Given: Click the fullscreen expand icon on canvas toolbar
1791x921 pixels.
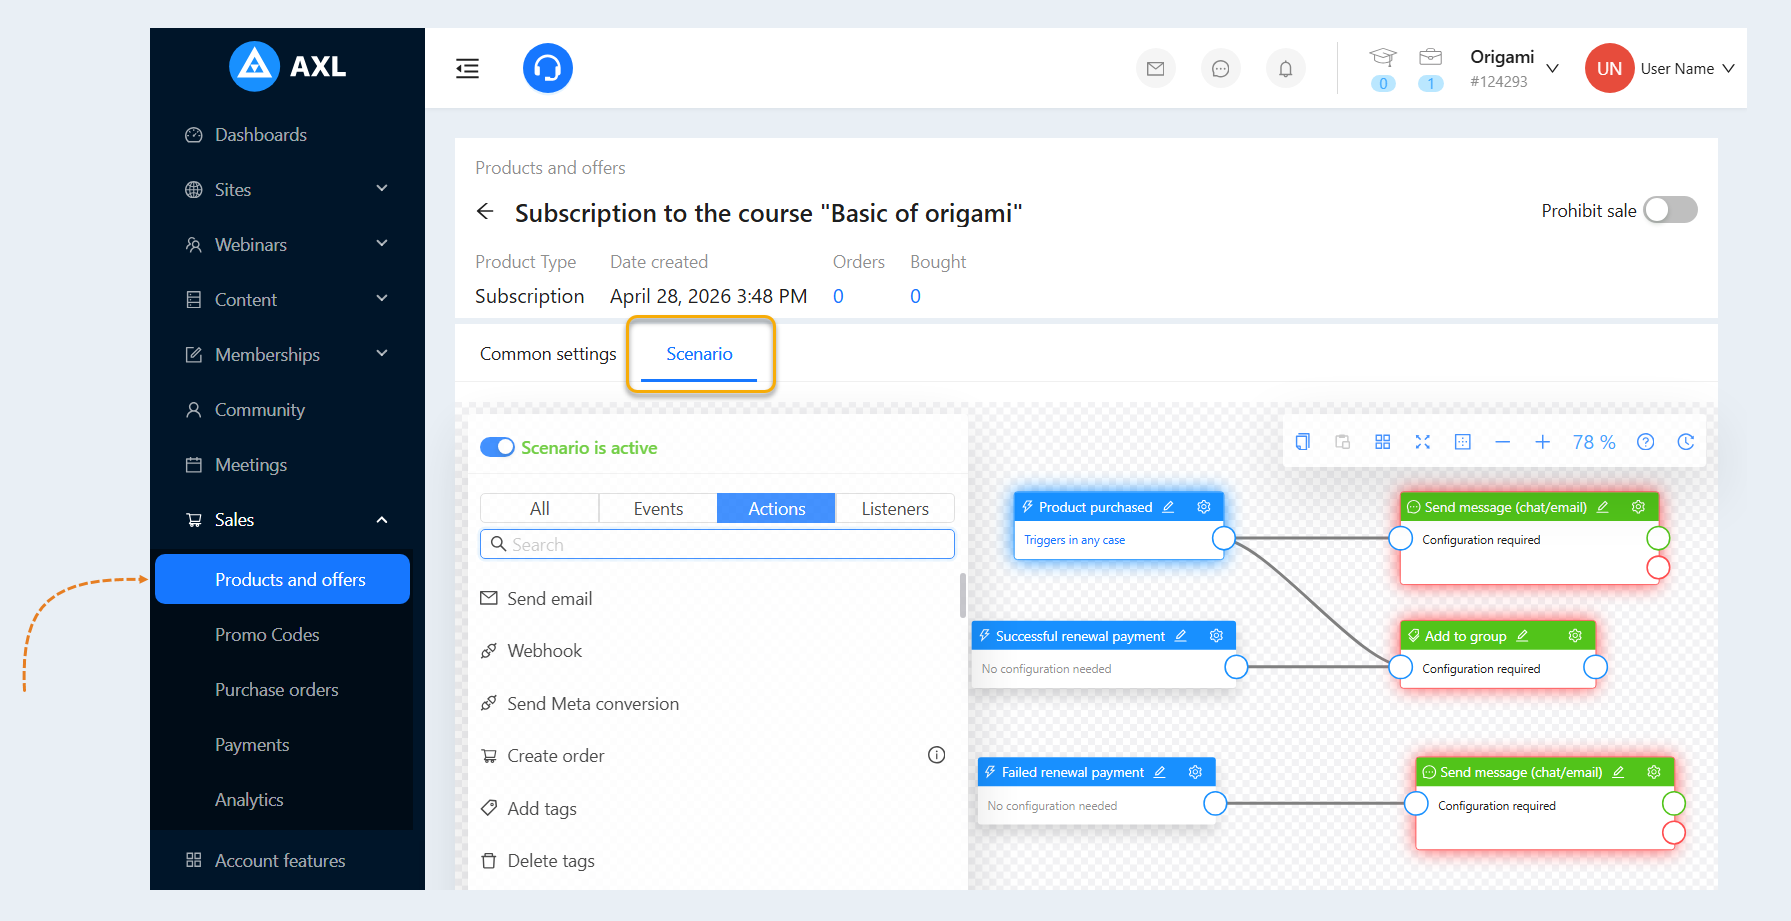Looking at the screenshot, I should (1423, 442).
